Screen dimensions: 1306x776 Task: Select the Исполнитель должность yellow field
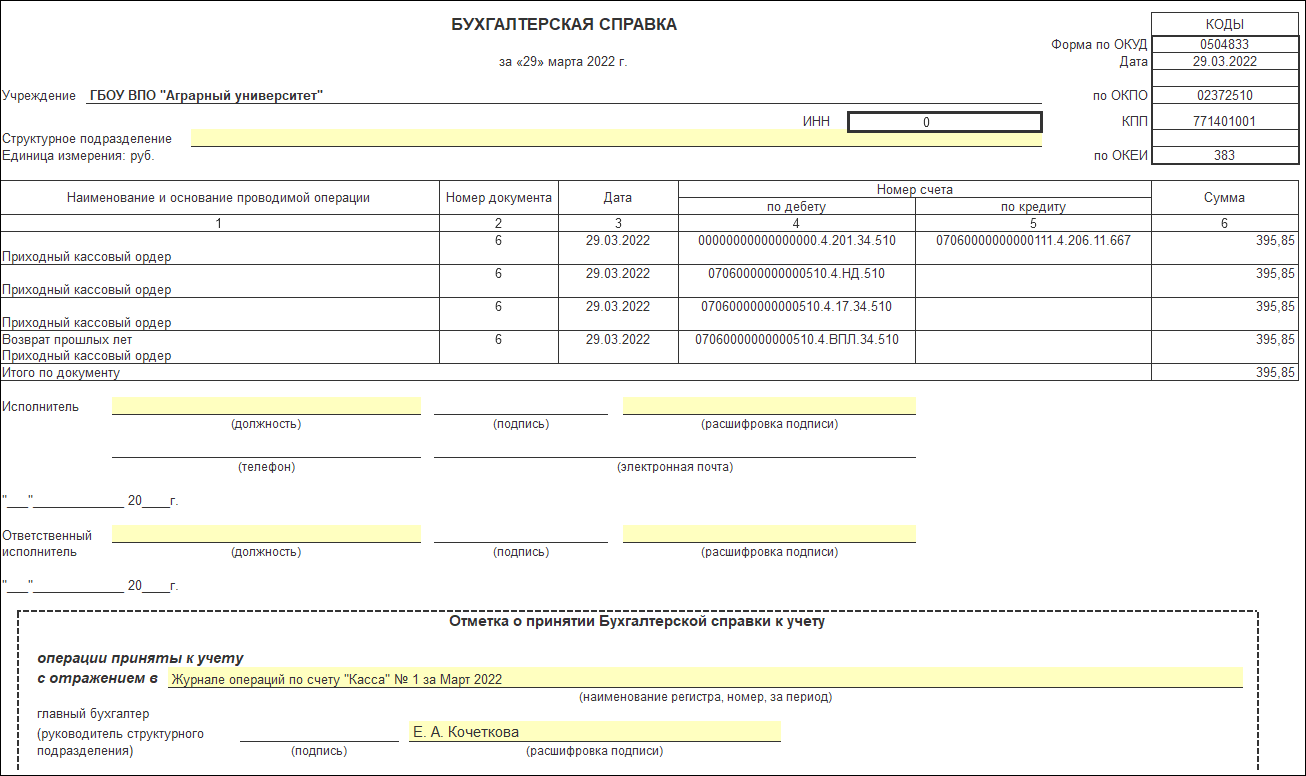266,406
